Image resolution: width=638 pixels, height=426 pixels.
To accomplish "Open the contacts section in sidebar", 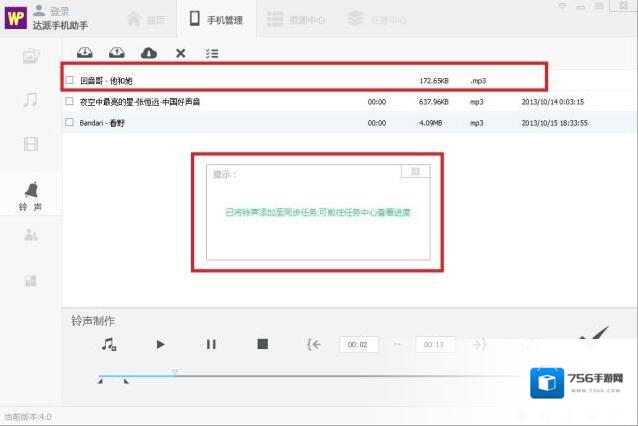I will [31, 235].
